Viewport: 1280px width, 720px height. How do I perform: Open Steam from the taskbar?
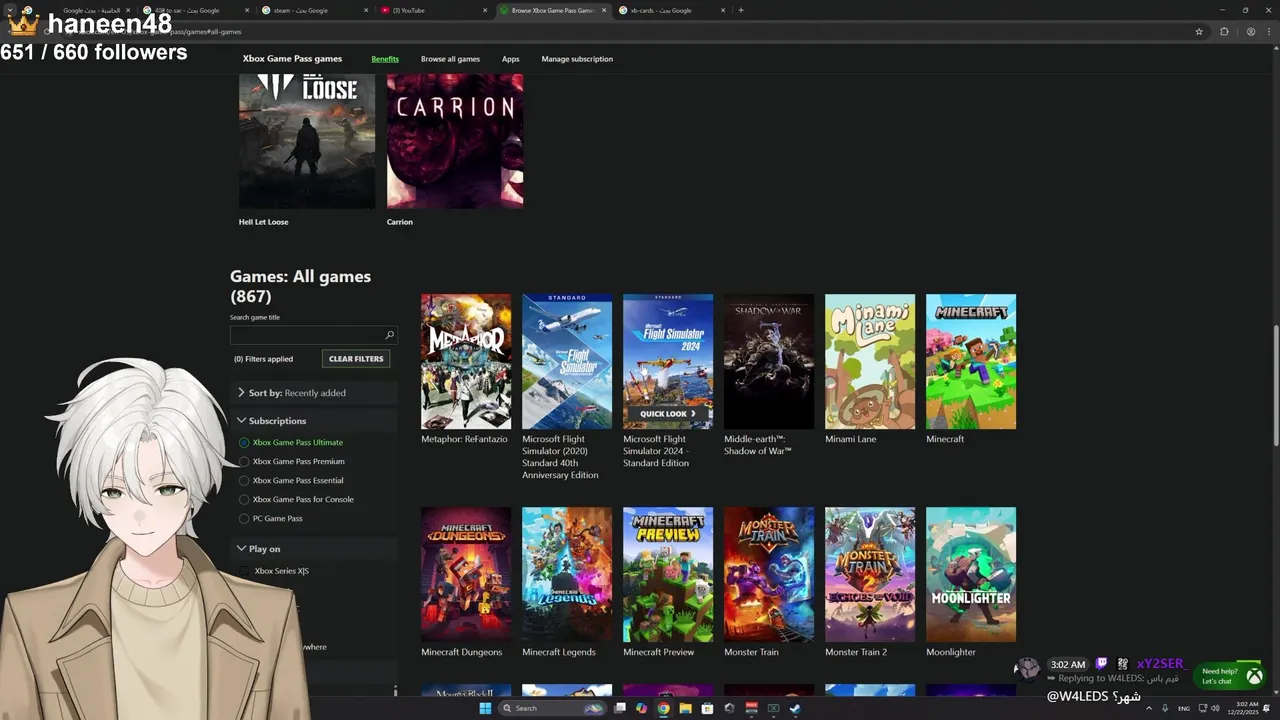click(x=795, y=708)
